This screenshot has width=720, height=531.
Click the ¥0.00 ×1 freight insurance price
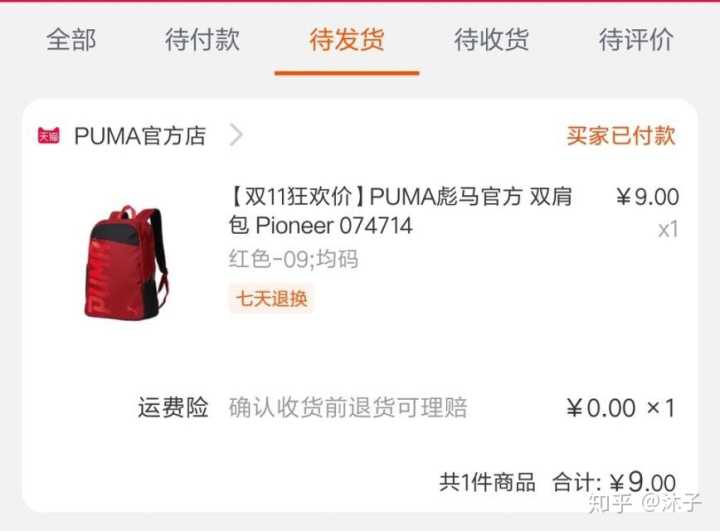621,408
